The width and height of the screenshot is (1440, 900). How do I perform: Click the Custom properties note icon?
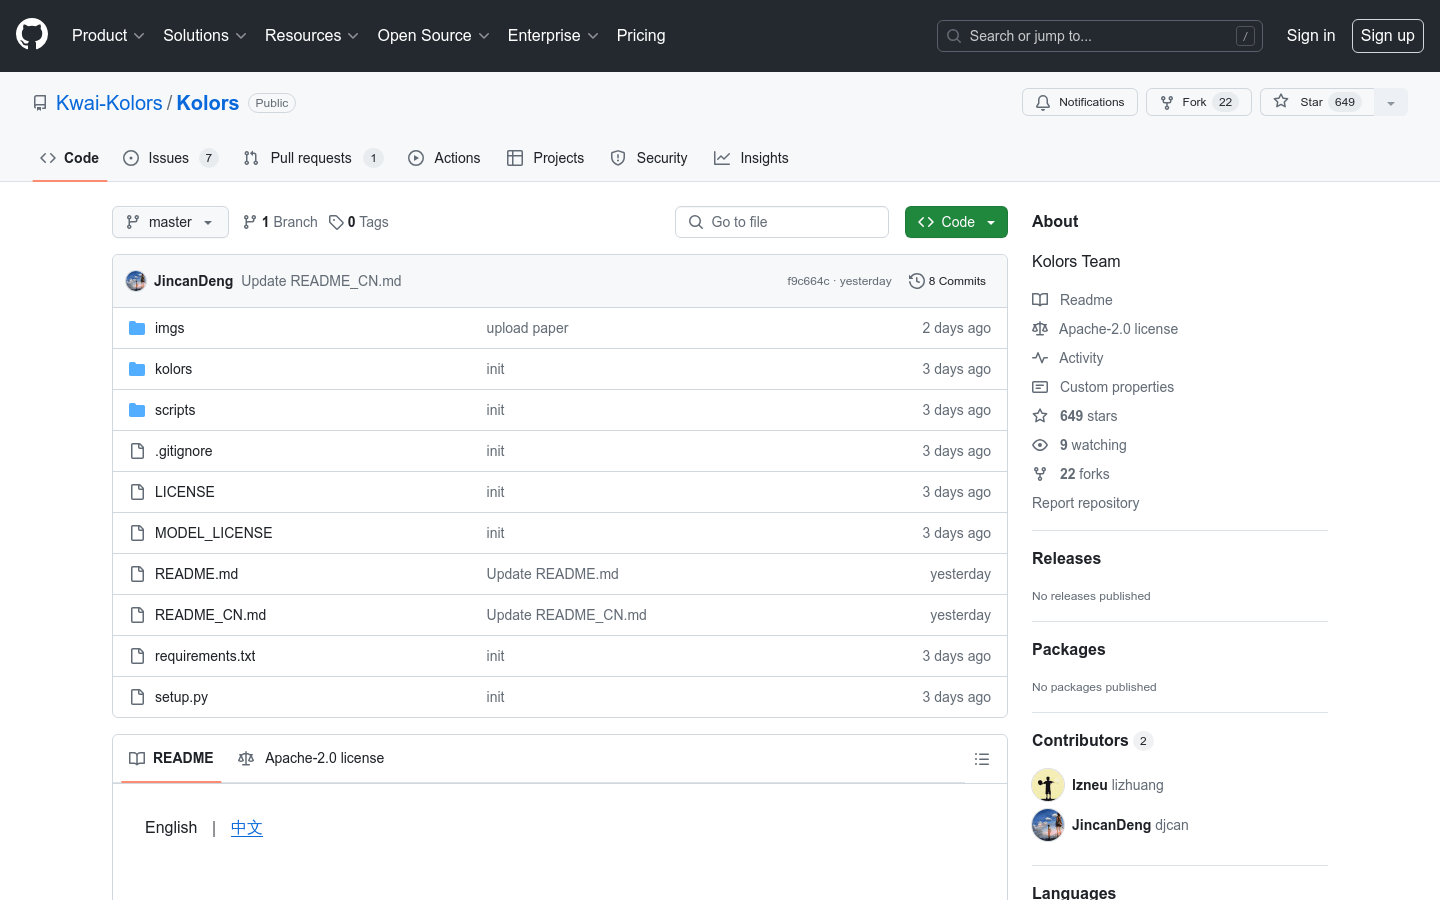1040,387
